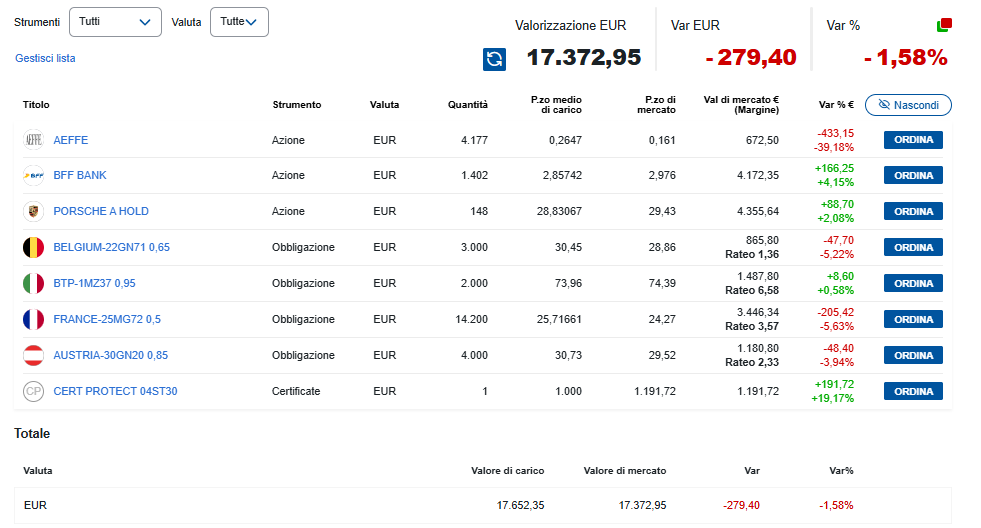
Task: Open the FRANCE-25MG72 0,5 bond link
Action: tap(107, 319)
